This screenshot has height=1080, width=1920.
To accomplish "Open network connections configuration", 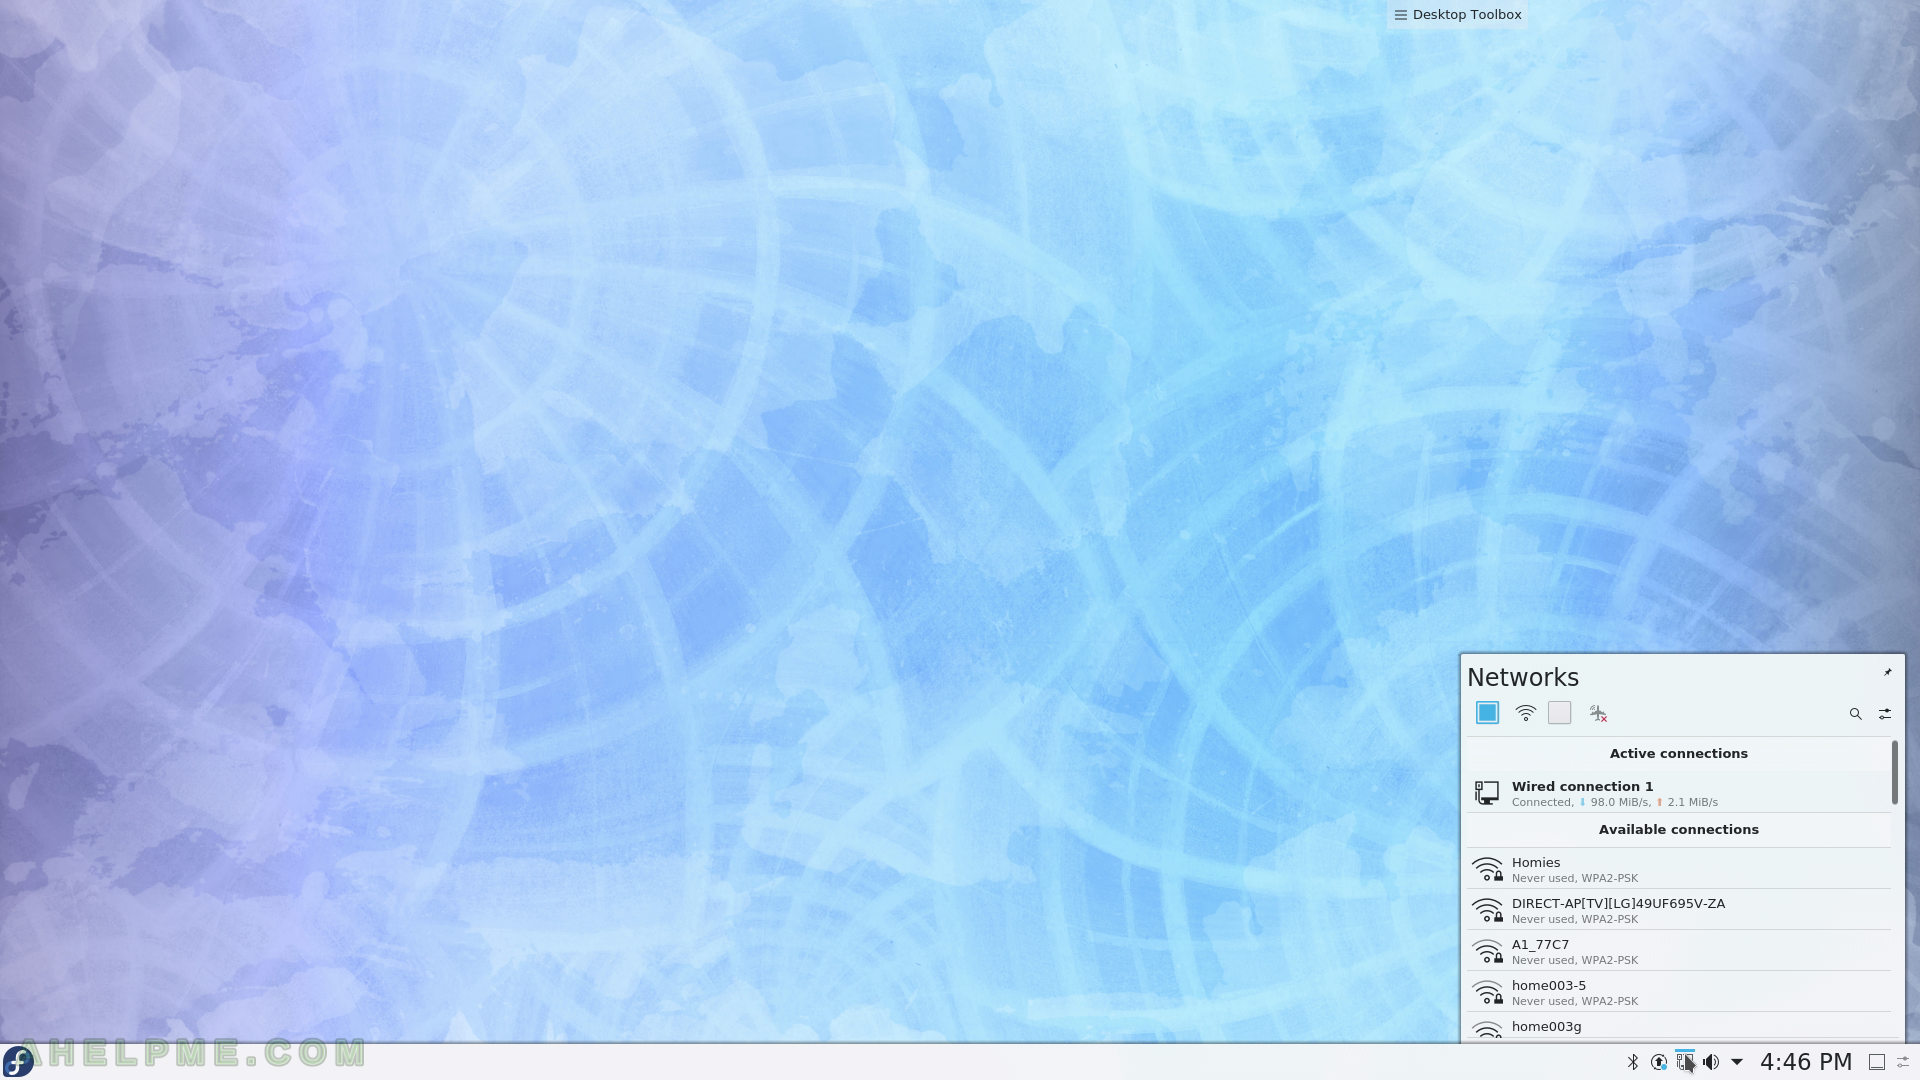I will [1885, 714].
